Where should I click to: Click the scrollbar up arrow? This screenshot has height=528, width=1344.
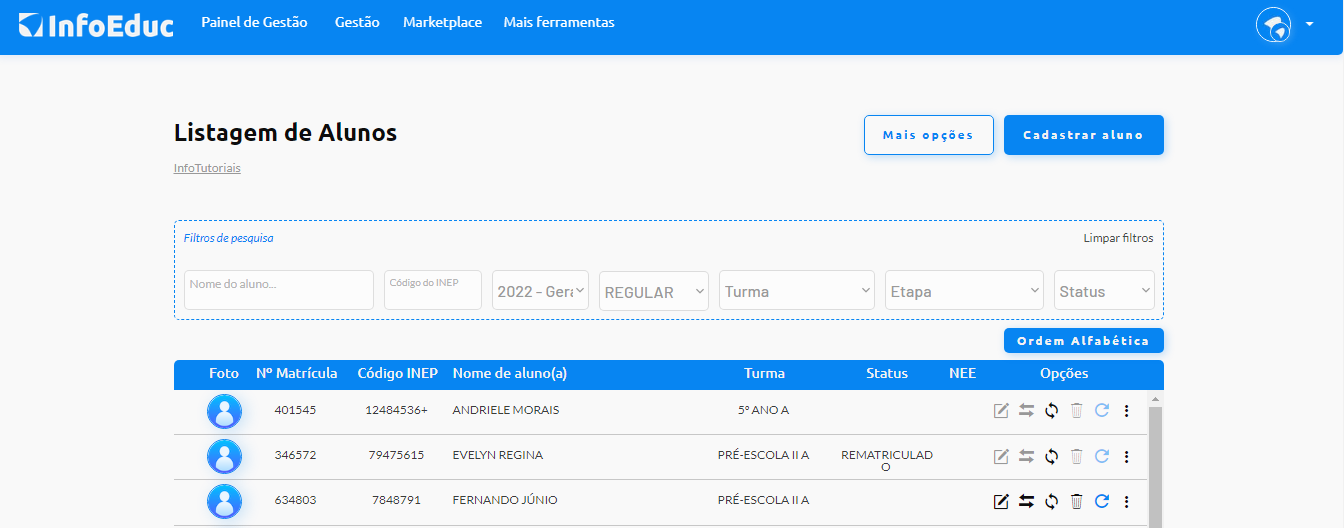(x=1155, y=398)
